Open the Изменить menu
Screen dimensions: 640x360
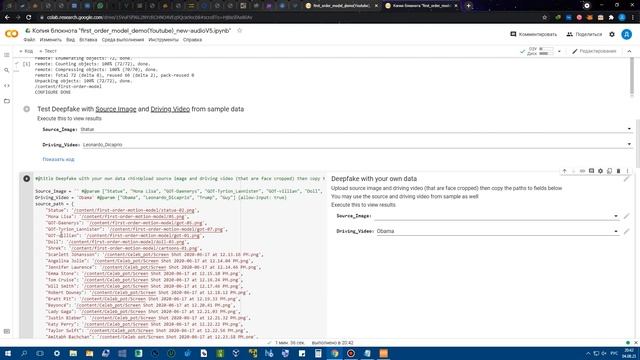[x=51, y=40]
